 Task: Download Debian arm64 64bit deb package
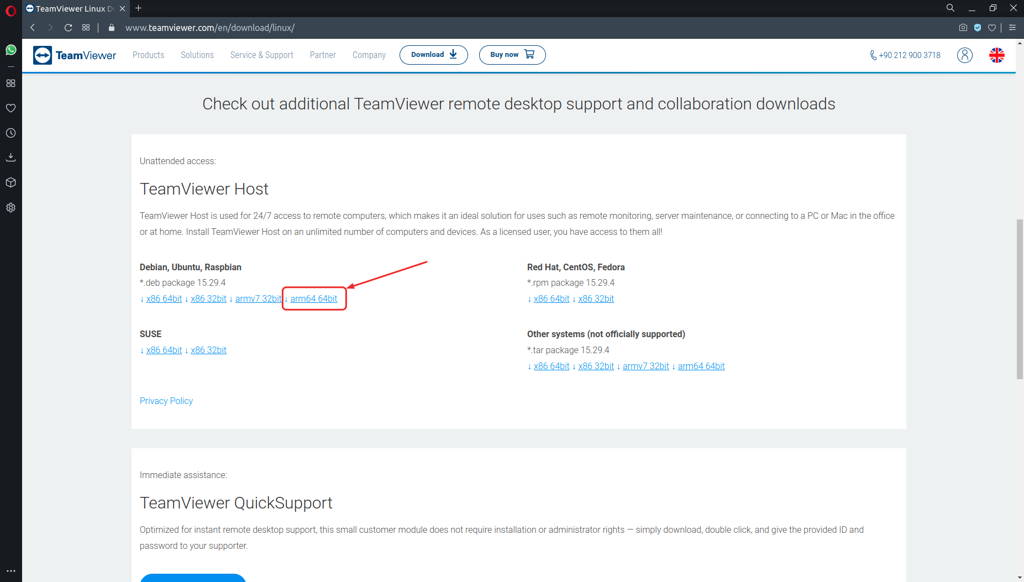coord(313,299)
